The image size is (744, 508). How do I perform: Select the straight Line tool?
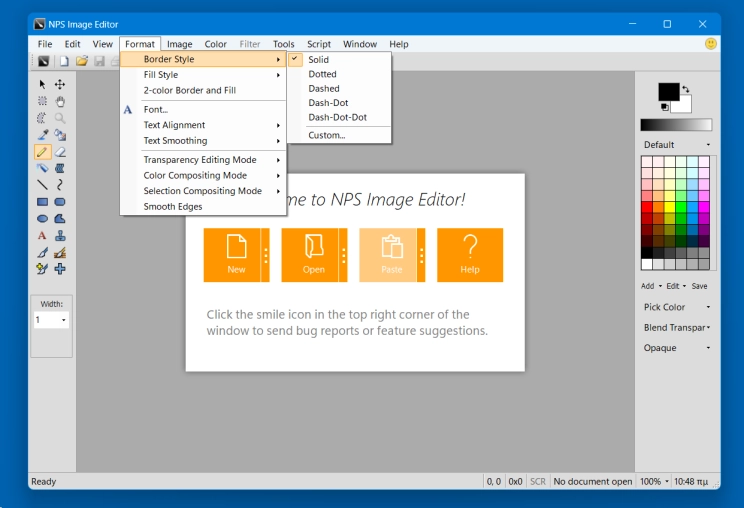pos(42,185)
